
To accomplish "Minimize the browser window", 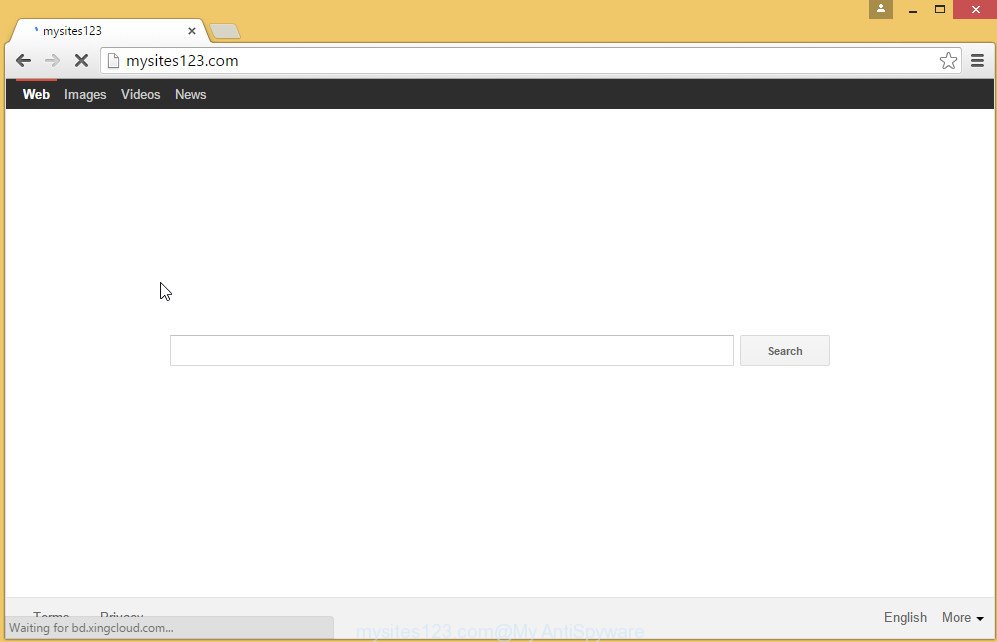I will pyautogui.click(x=912, y=10).
